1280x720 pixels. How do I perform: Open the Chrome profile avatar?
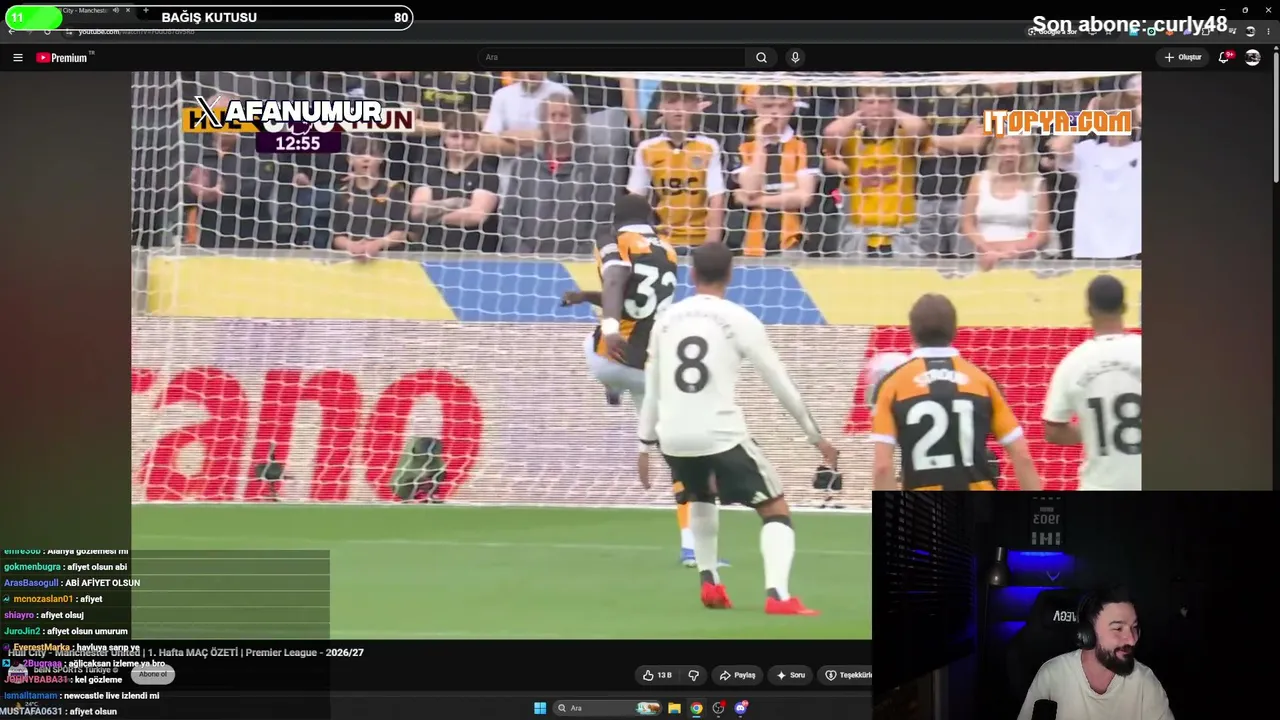(x=1250, y=31)
